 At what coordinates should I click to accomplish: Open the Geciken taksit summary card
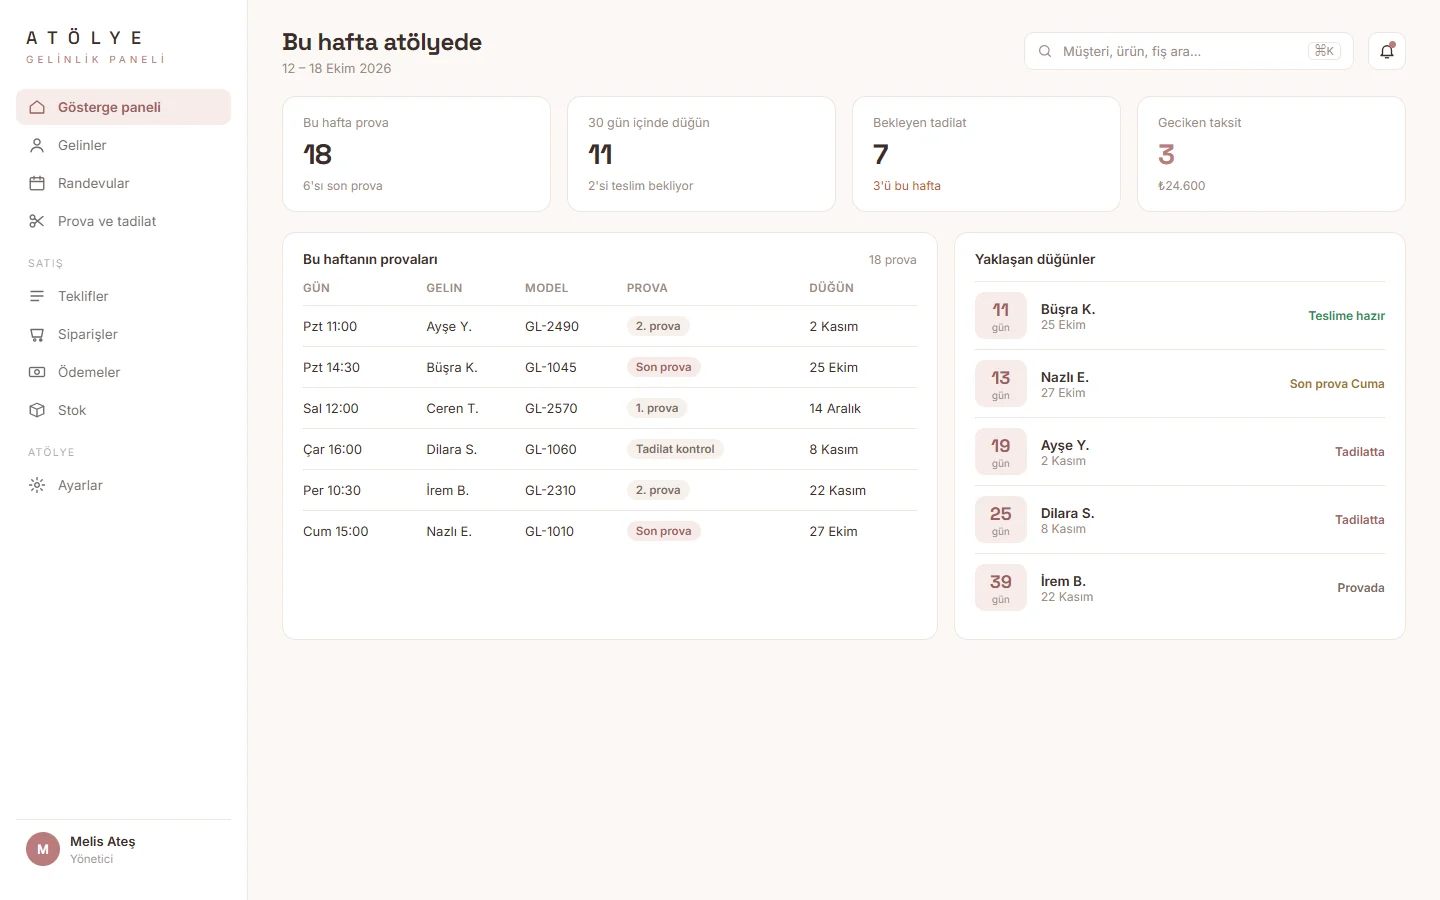click(x=1271, y=154)
